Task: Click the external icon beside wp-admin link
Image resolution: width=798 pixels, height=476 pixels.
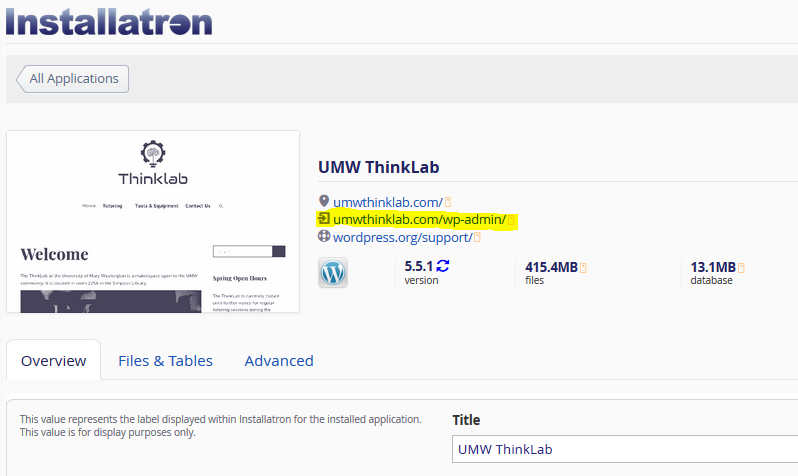Action: pyautogui.click(x=511, y=220)
